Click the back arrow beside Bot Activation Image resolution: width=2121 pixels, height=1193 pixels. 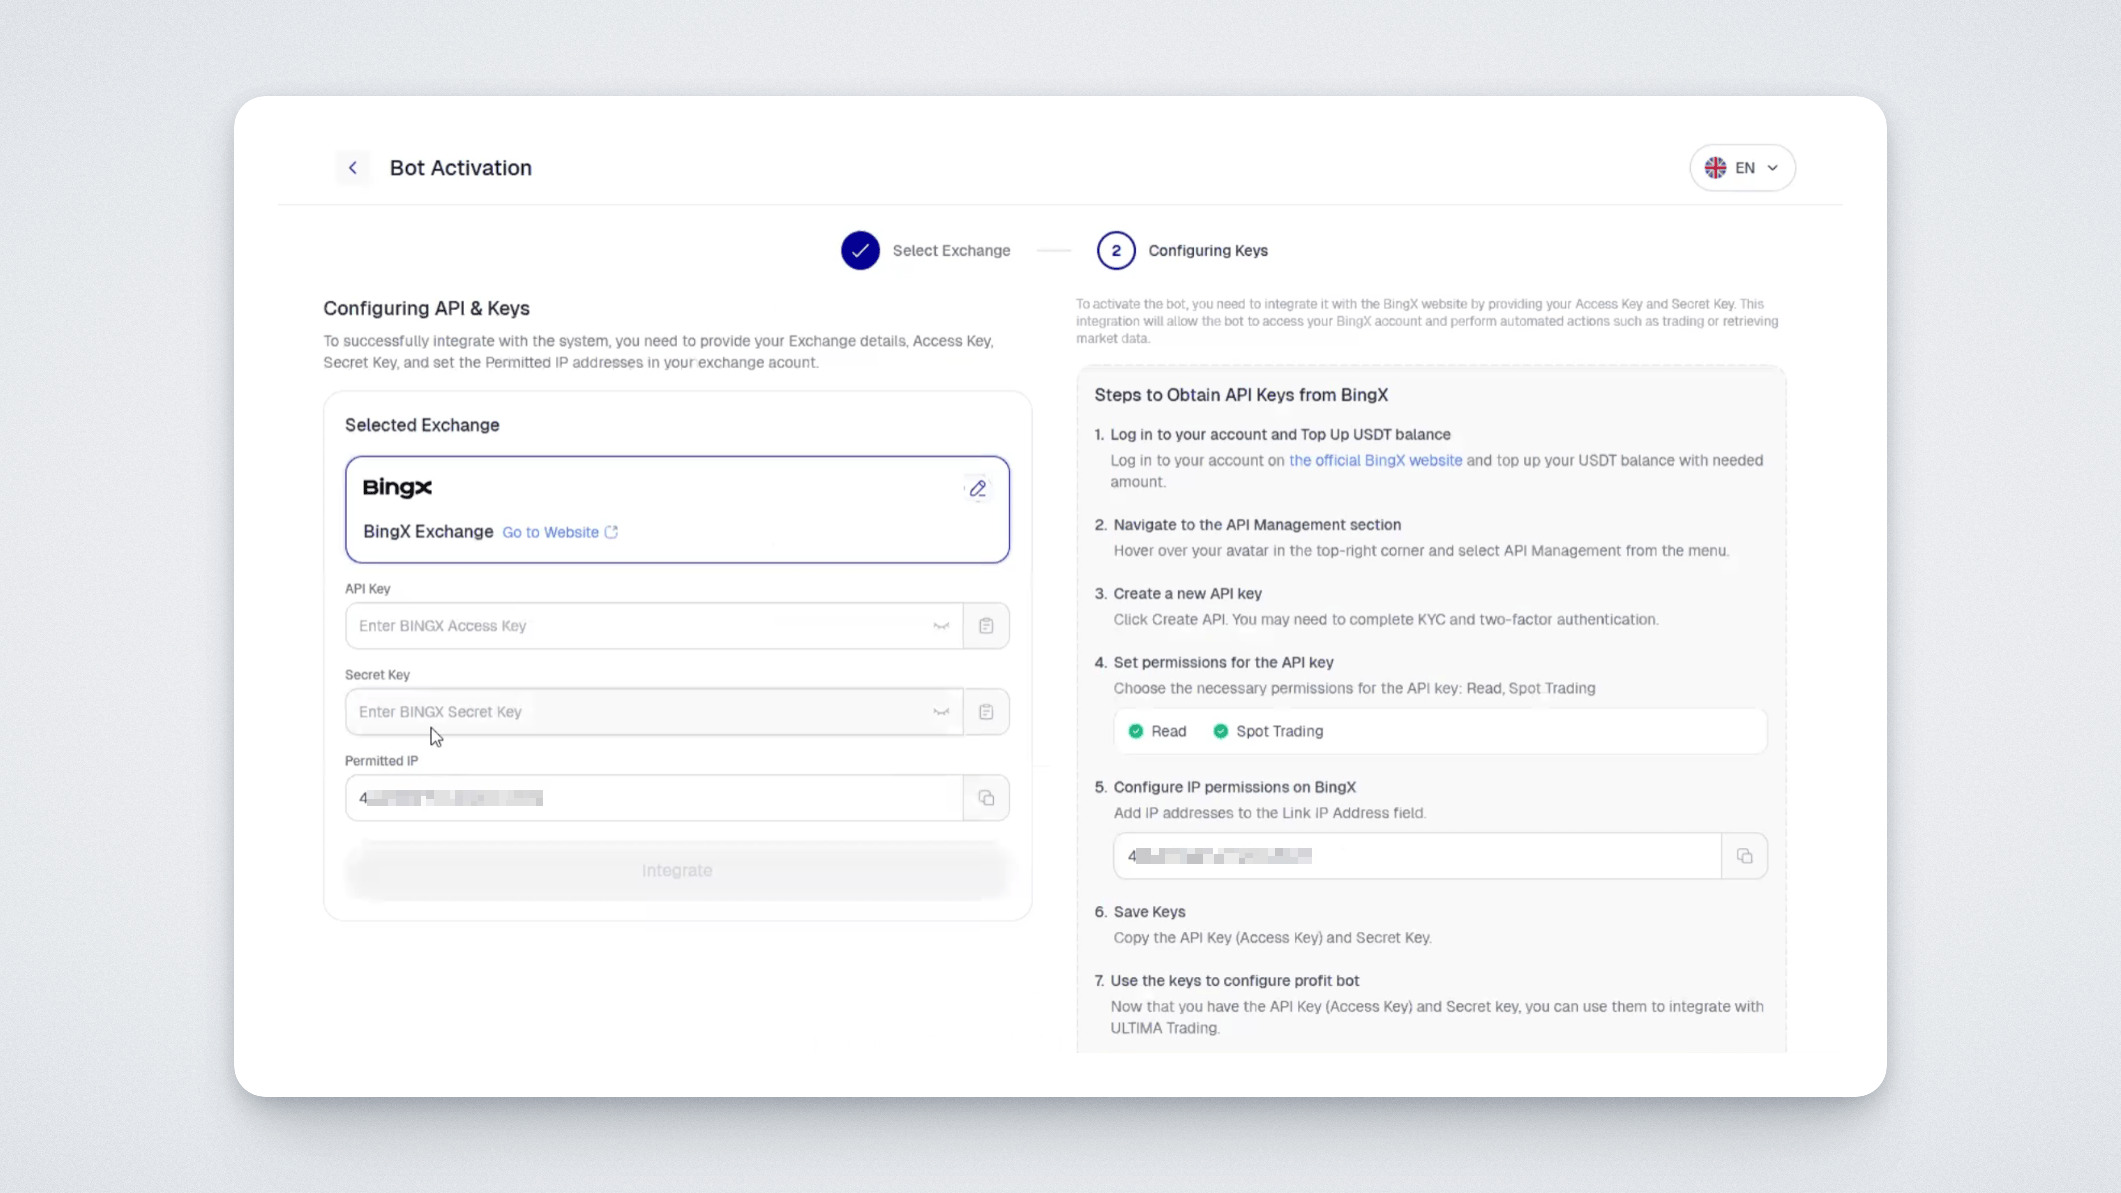352,168
